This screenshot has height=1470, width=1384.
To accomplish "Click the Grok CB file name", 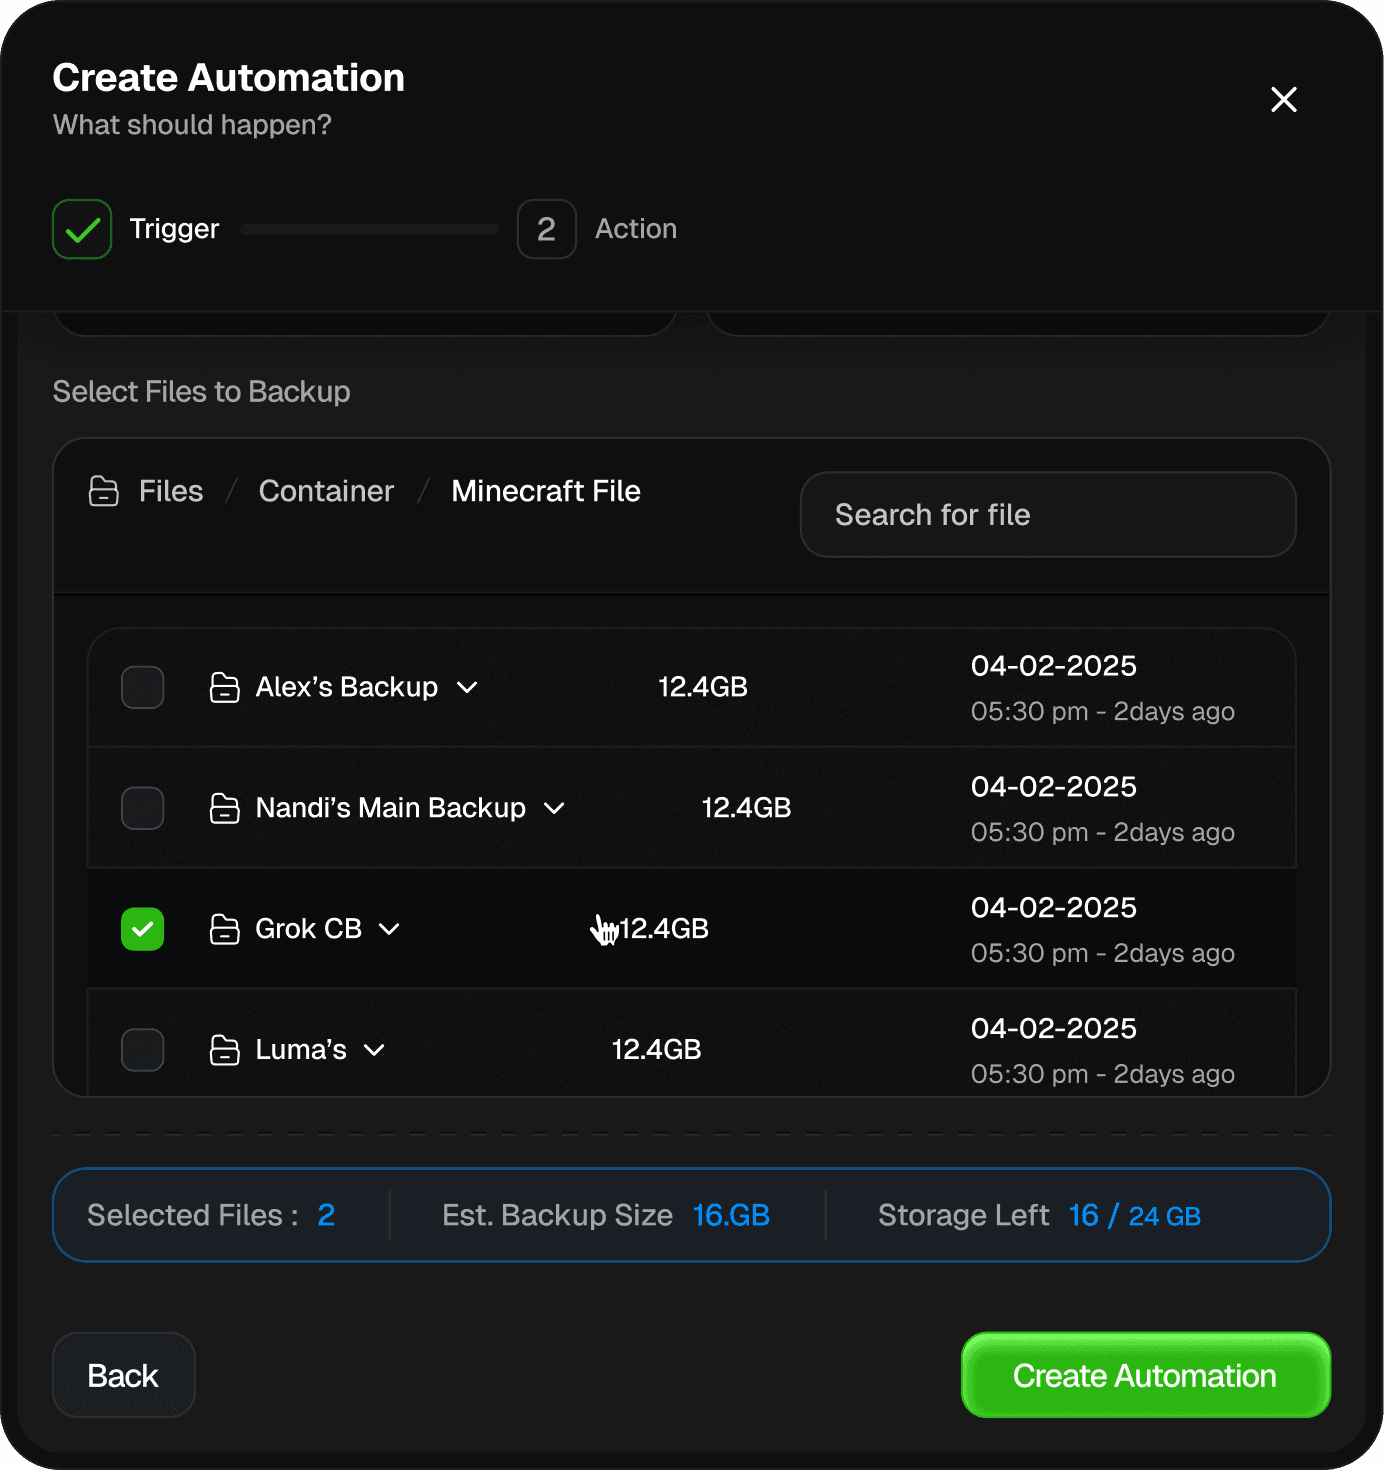I will (x=309, y=929).
